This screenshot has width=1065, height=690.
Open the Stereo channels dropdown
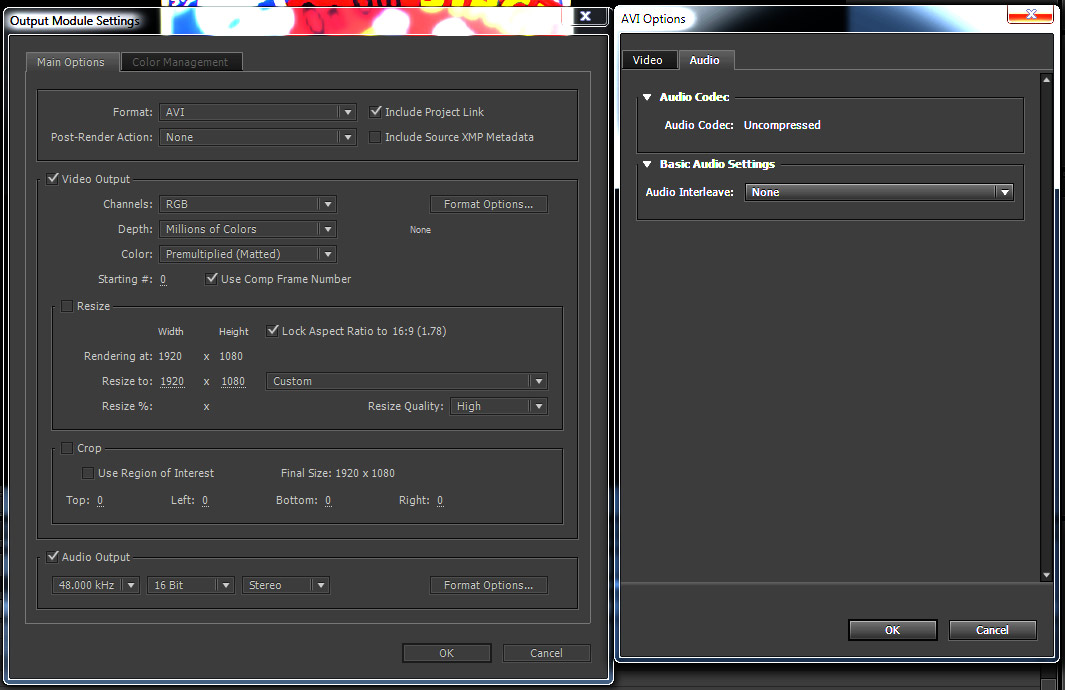coord(286,585)
